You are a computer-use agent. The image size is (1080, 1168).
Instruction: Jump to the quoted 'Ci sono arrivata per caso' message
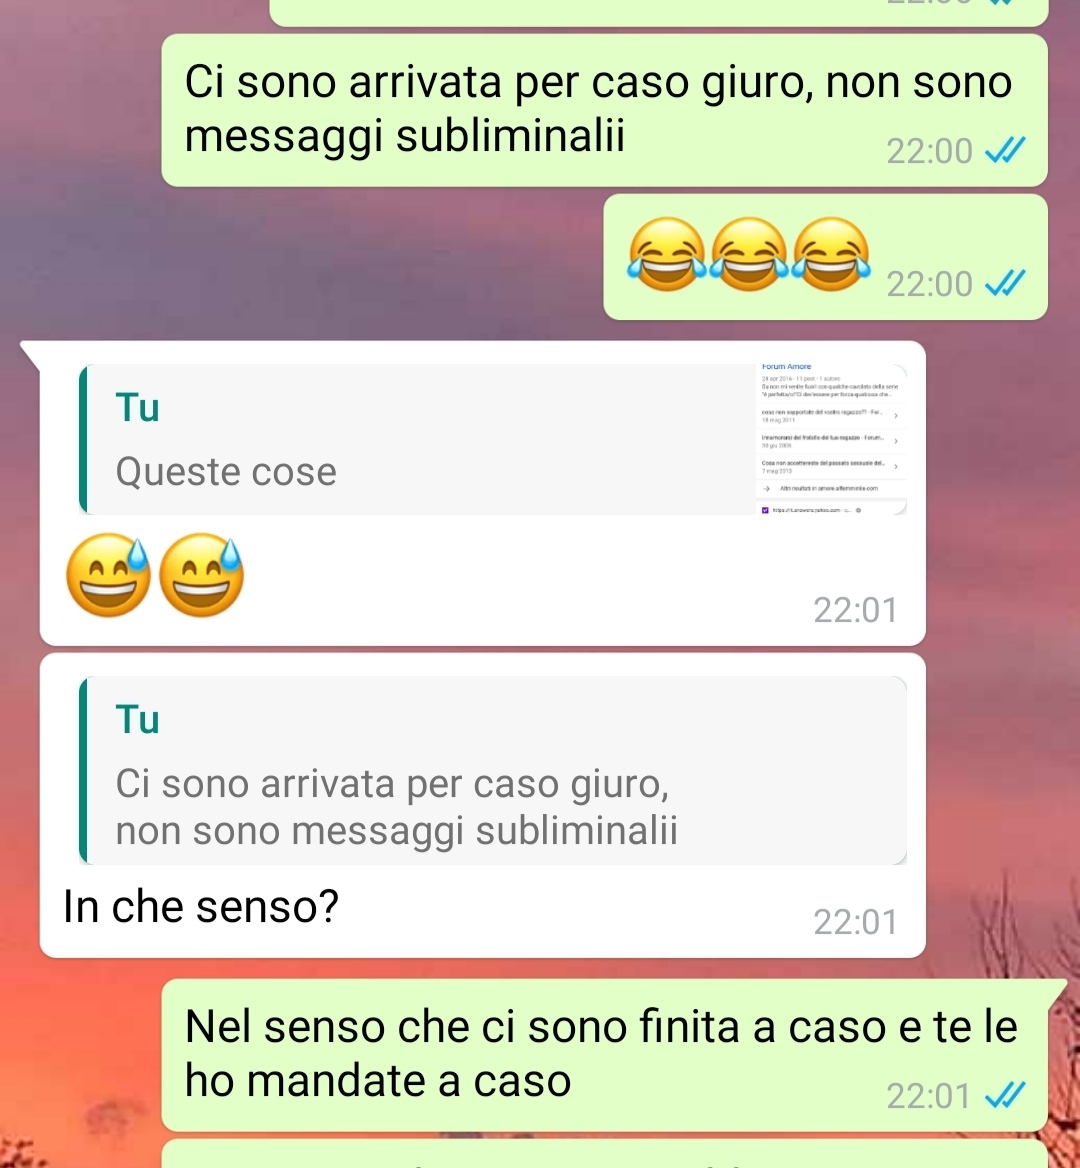493,770
